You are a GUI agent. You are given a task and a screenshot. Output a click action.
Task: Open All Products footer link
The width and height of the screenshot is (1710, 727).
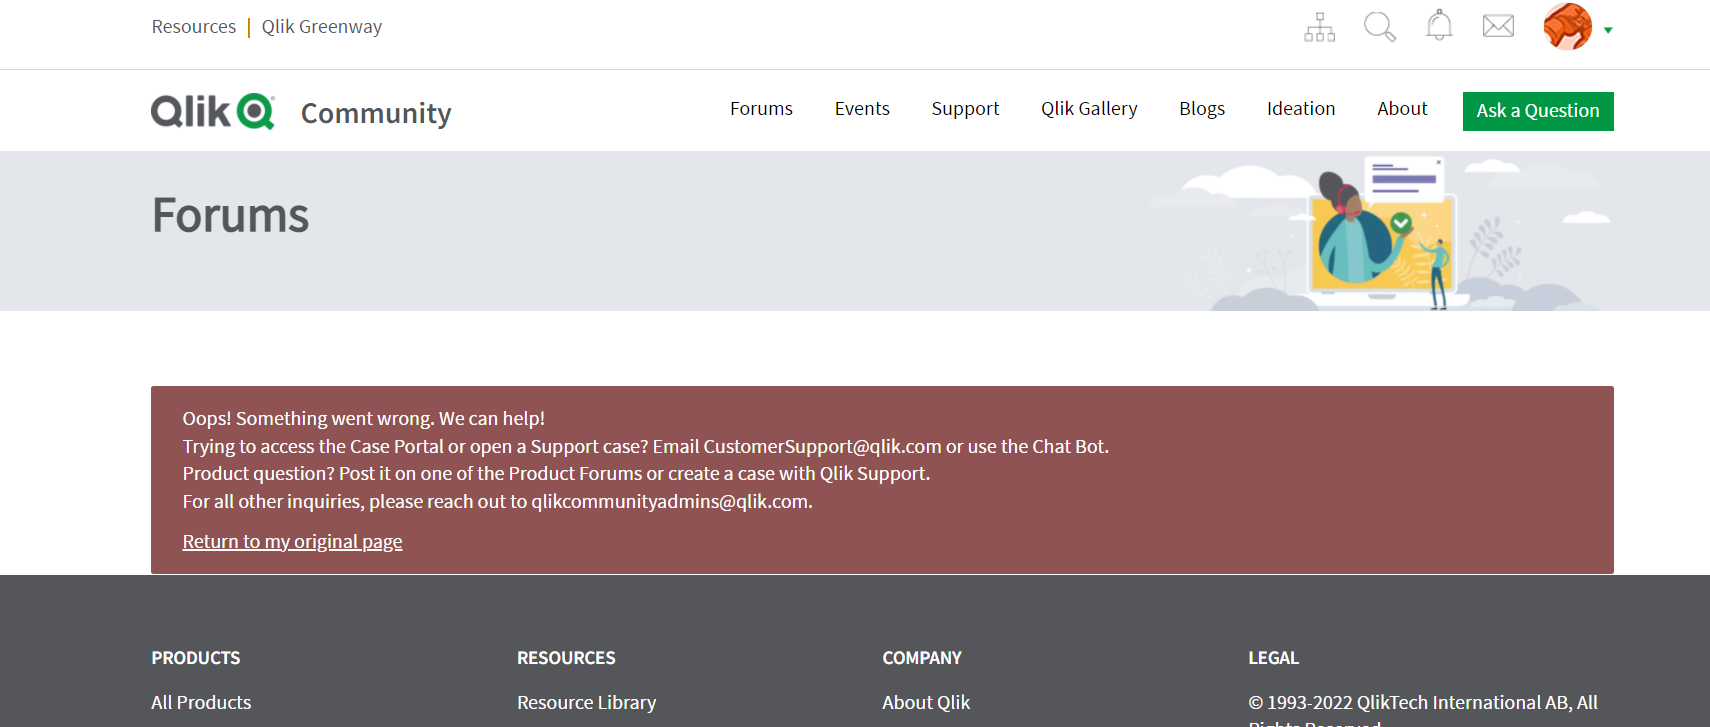click(201, 702)
